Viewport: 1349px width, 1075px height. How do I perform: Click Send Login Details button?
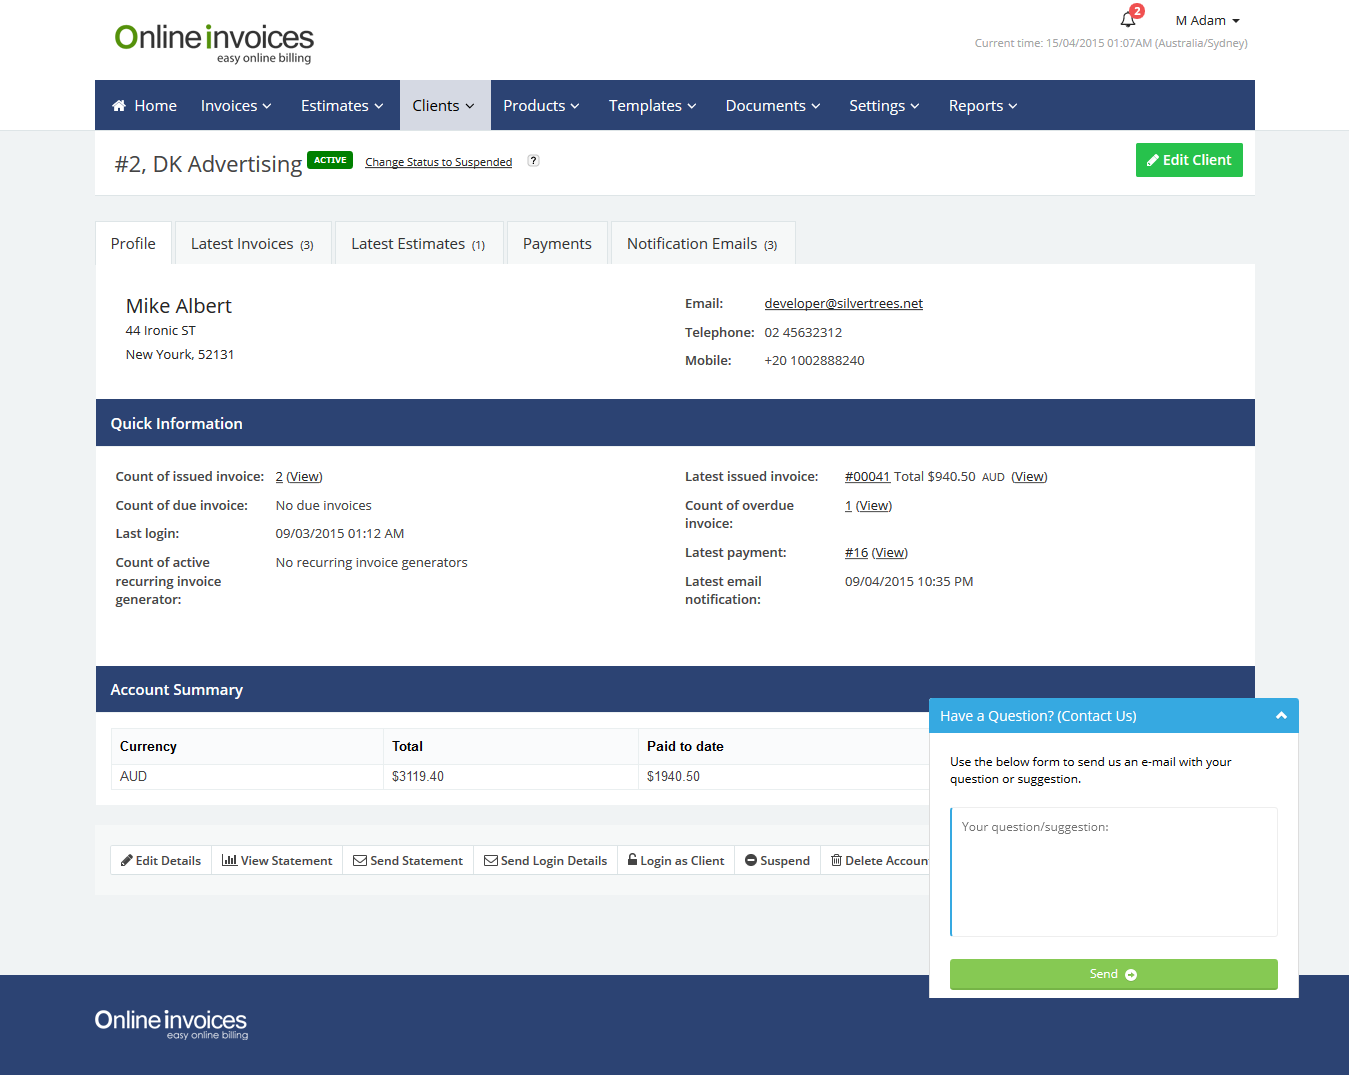coord(545,861)
